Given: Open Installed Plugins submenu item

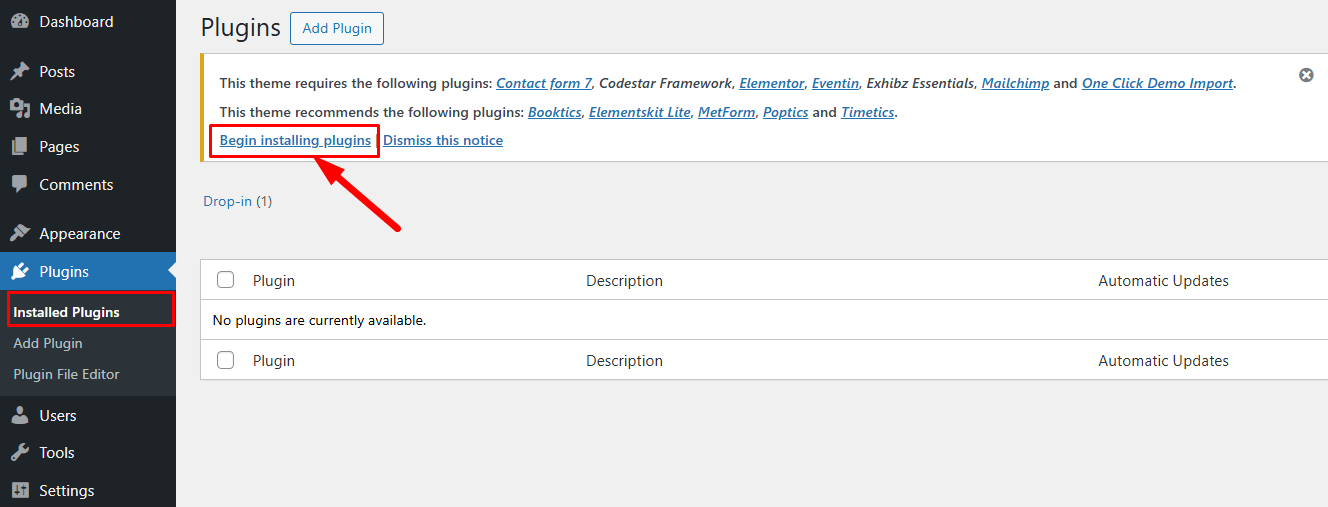Looking at the screenshot, I should point(66,312).
